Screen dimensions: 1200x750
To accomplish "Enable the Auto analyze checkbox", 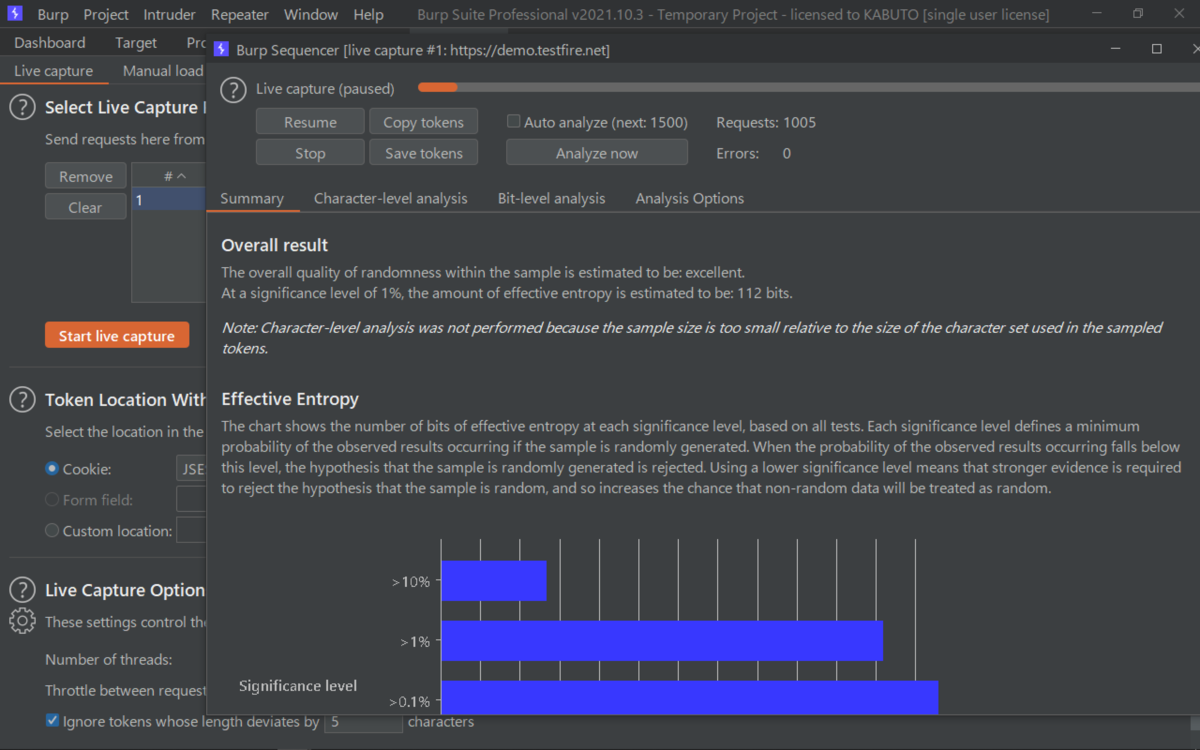I will point(514,122).
